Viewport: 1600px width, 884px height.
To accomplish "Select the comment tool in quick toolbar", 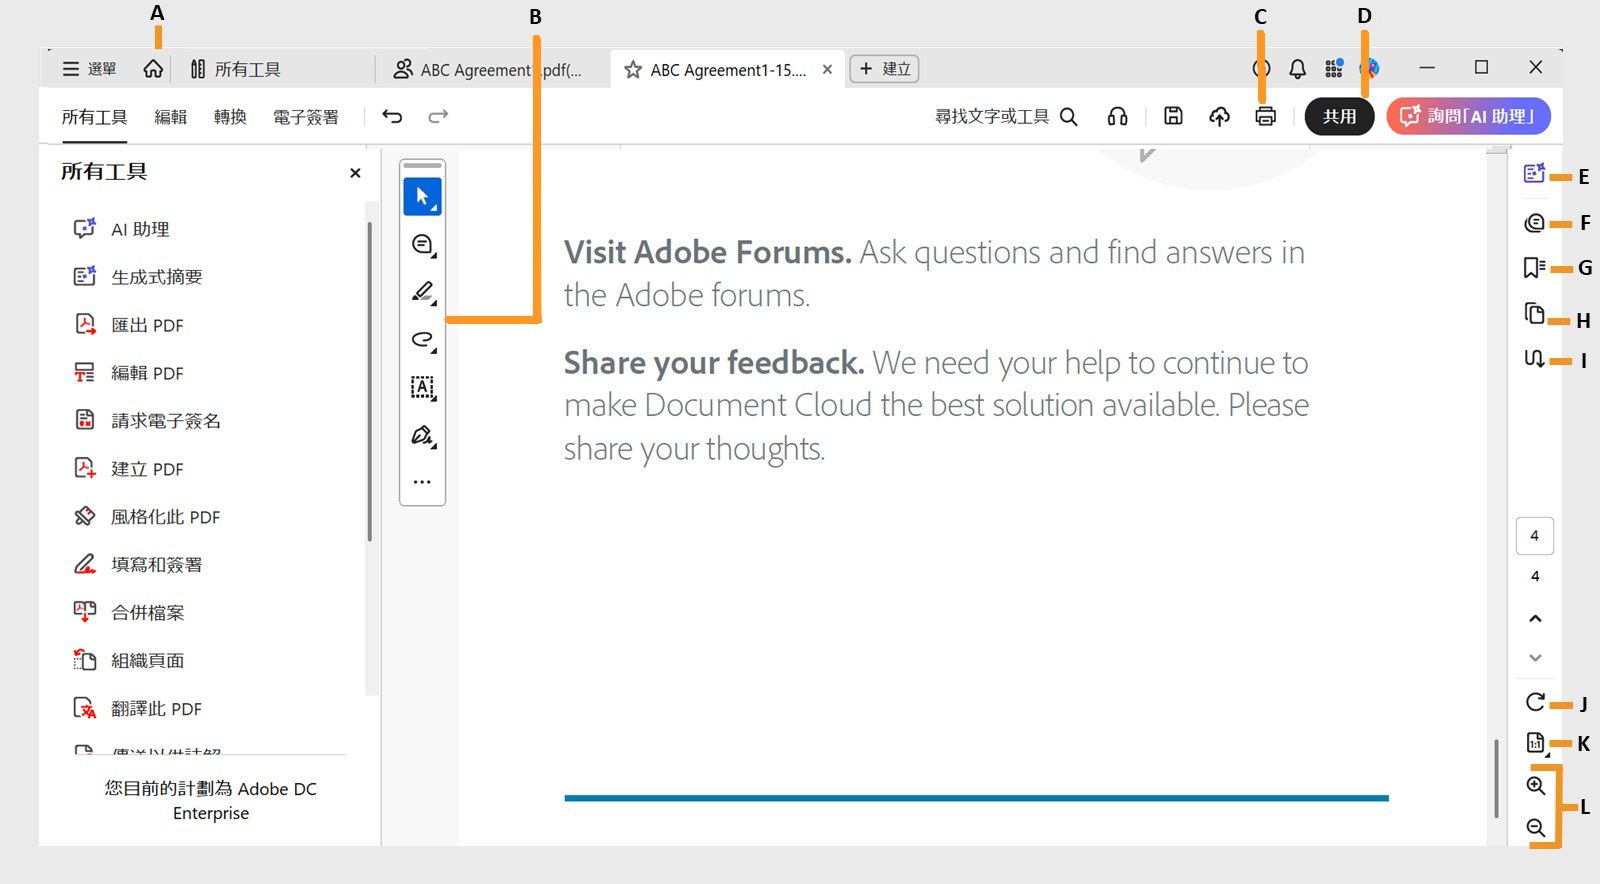I will (x=422, y=245).
